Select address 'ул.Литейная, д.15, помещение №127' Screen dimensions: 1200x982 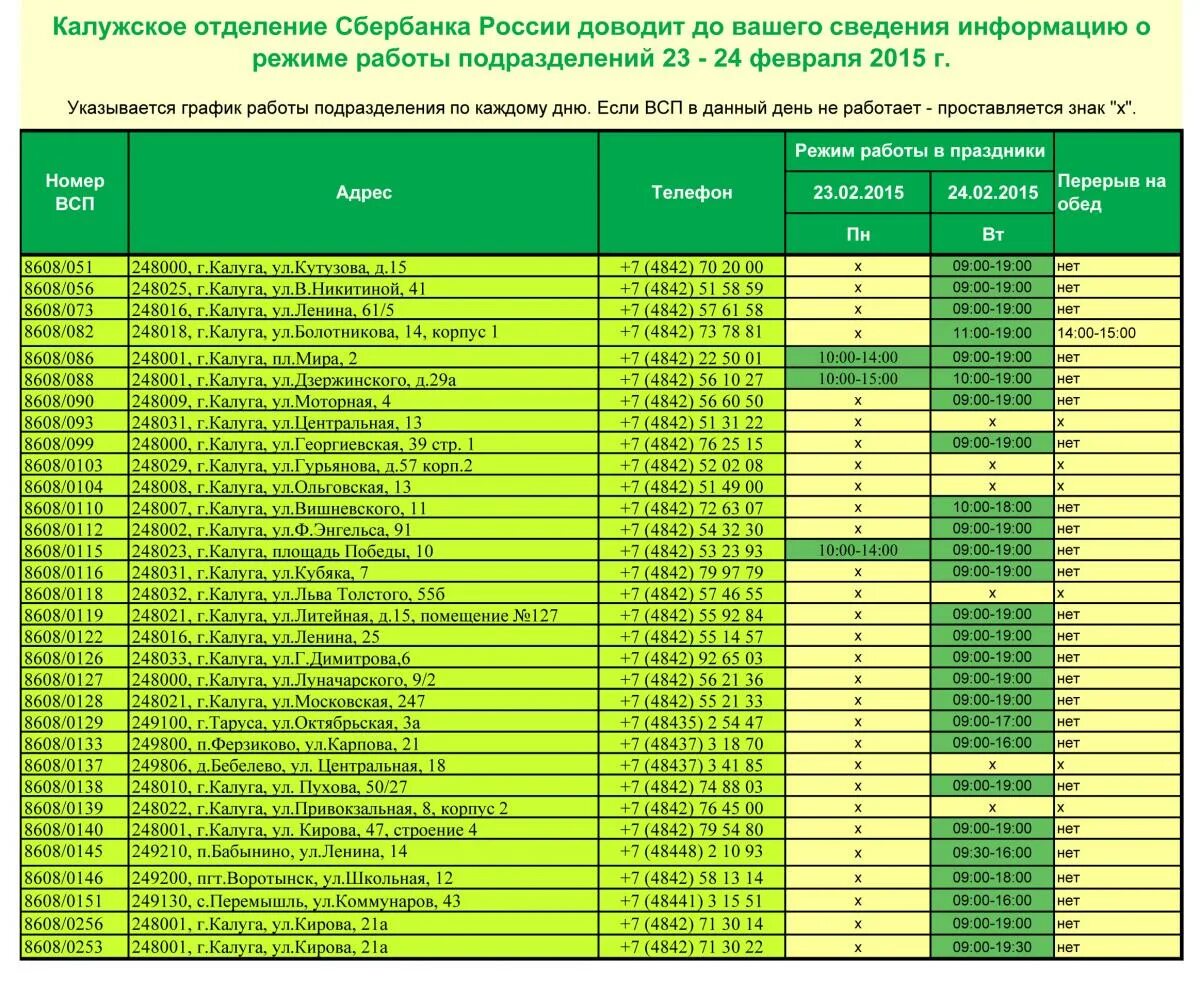coord(414,615)
